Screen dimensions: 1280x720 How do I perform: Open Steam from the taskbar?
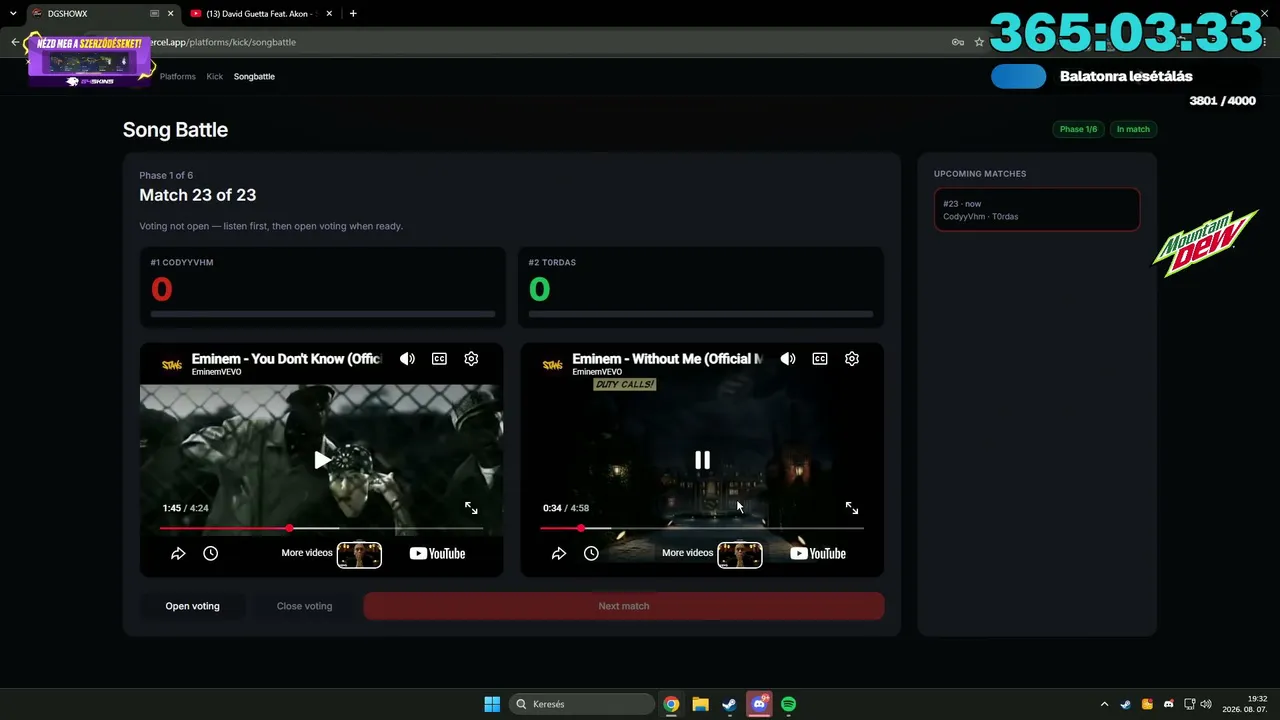point(730,704)
